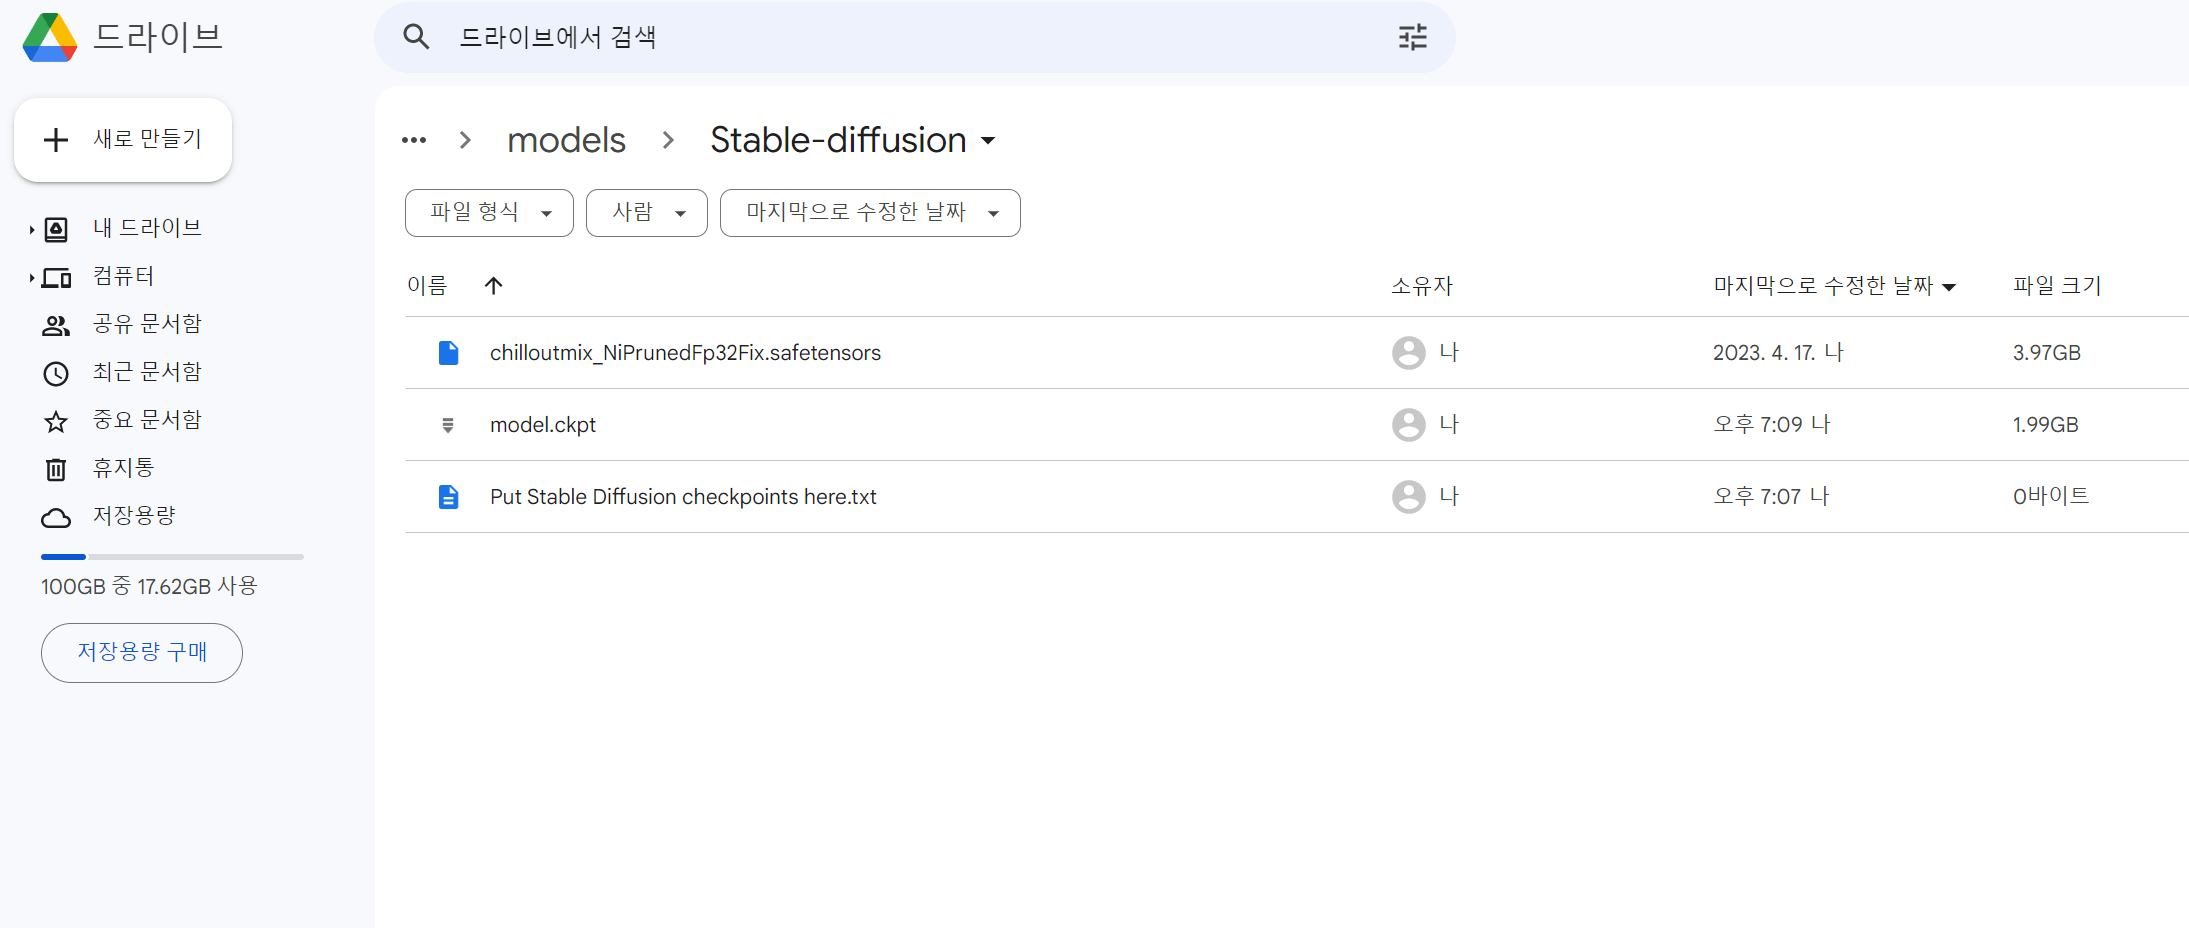Click the 저장용량 구매 button
The image size is (2189, 928).
click(x=142, y=653)
